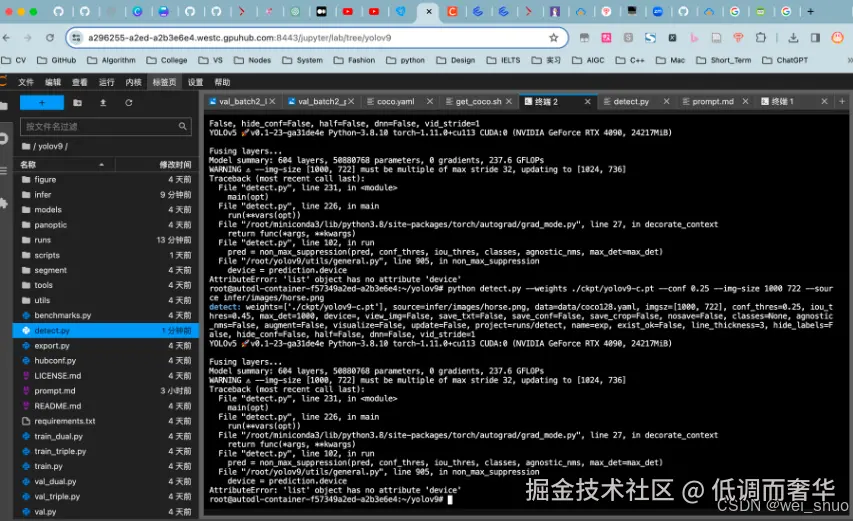
Task: Select requirements.txt file
Action: click(x=106, y=421)
